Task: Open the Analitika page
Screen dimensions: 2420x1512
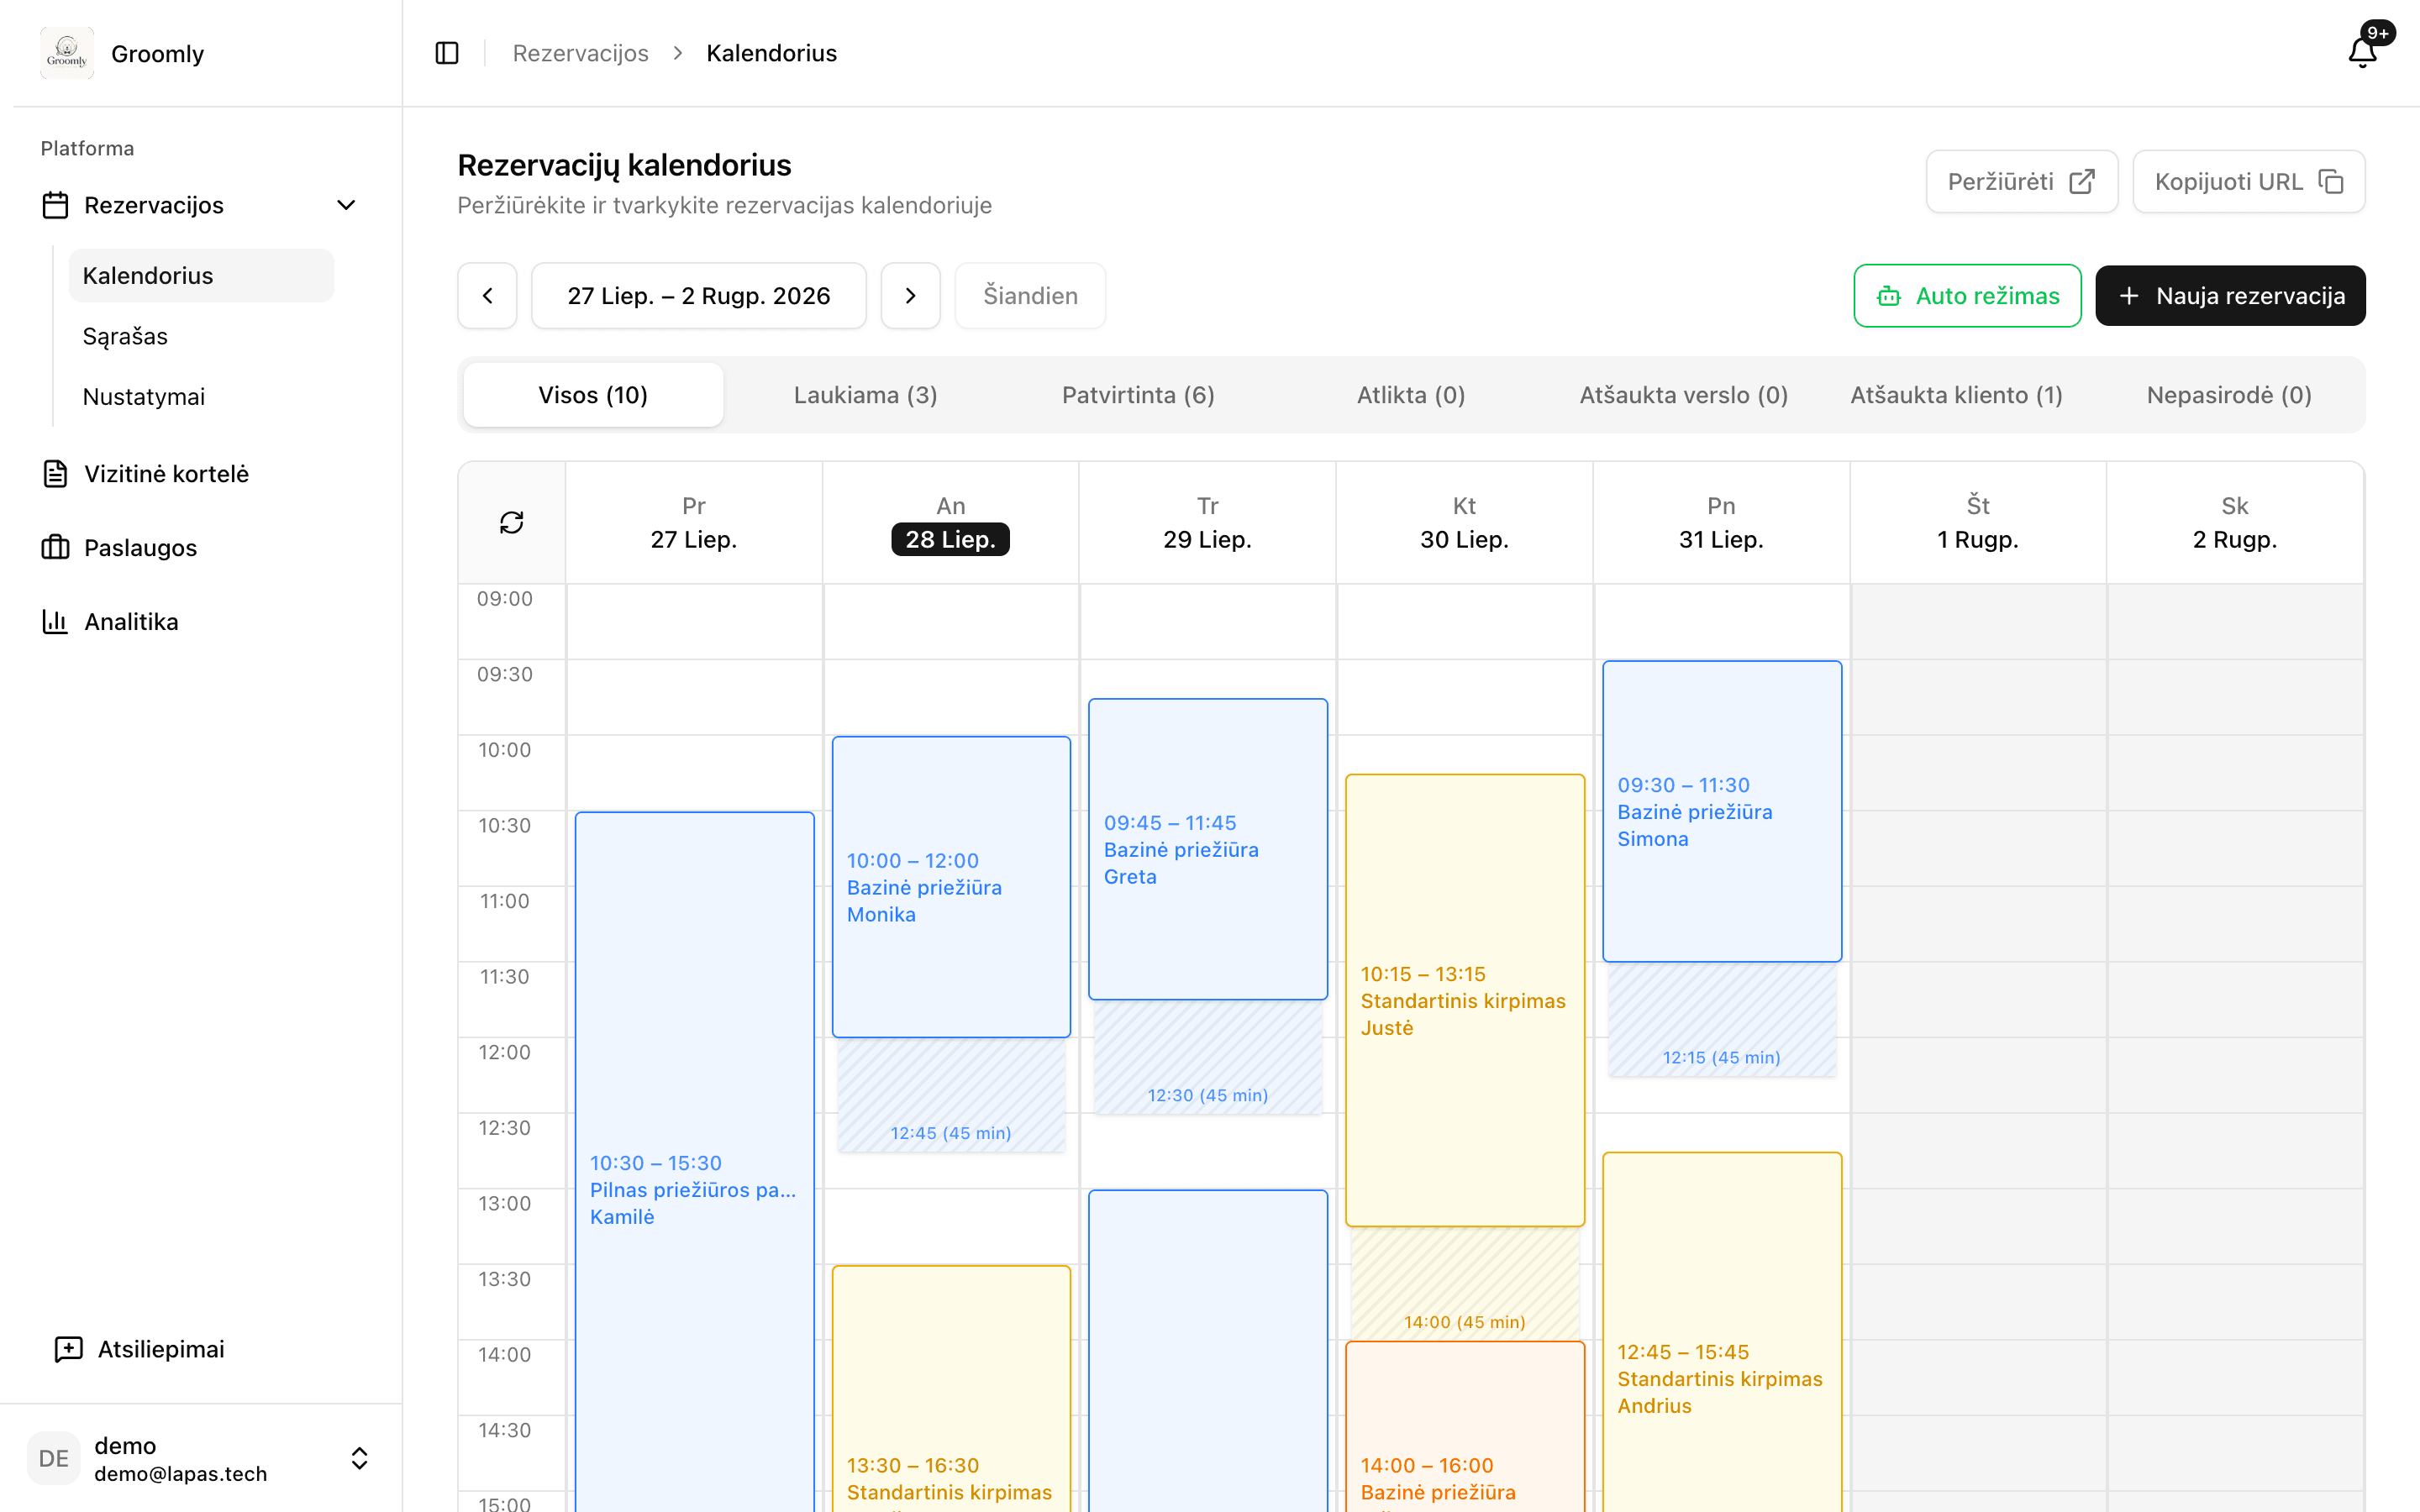Action: pos(200,622)
